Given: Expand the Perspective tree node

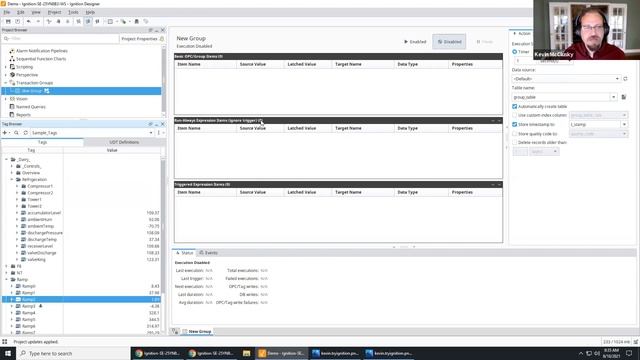Looking at the screenshot, I should pos(6,75).
